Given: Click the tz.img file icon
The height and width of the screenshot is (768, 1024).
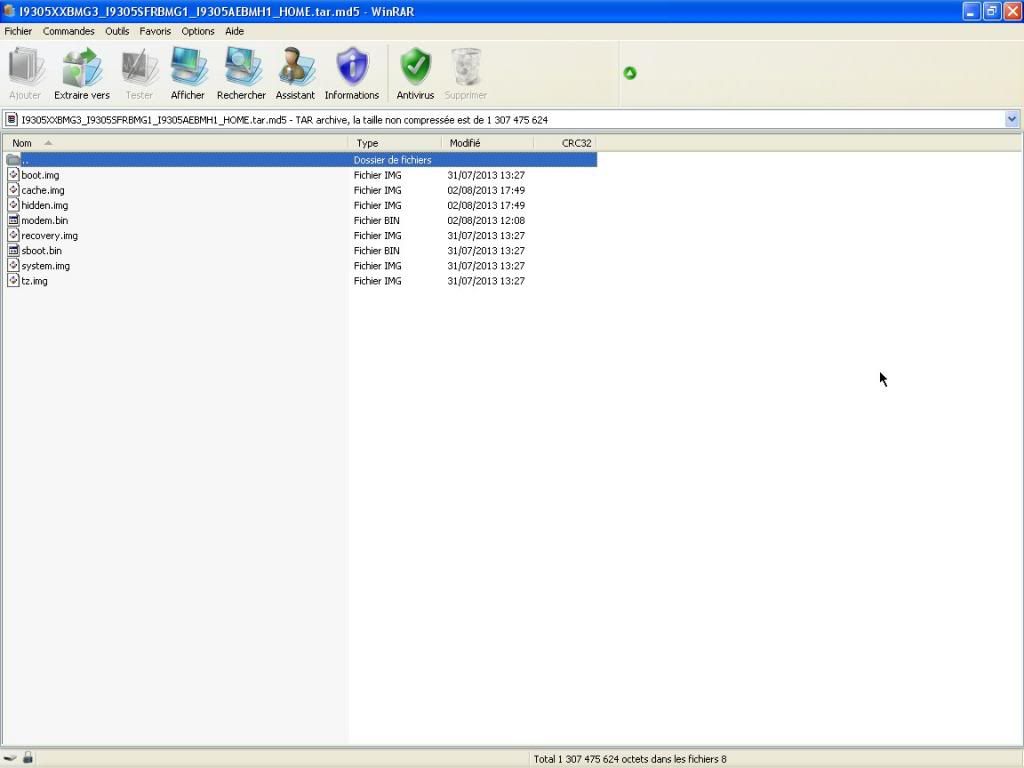Looking at the screenshot, I should tap(13, 280).
